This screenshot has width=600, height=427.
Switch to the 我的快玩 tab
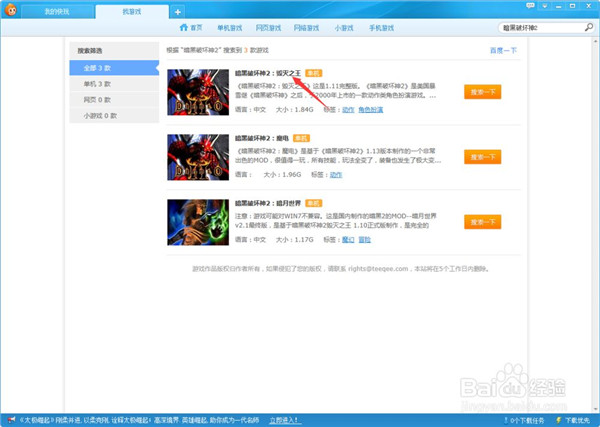[58, 11]
